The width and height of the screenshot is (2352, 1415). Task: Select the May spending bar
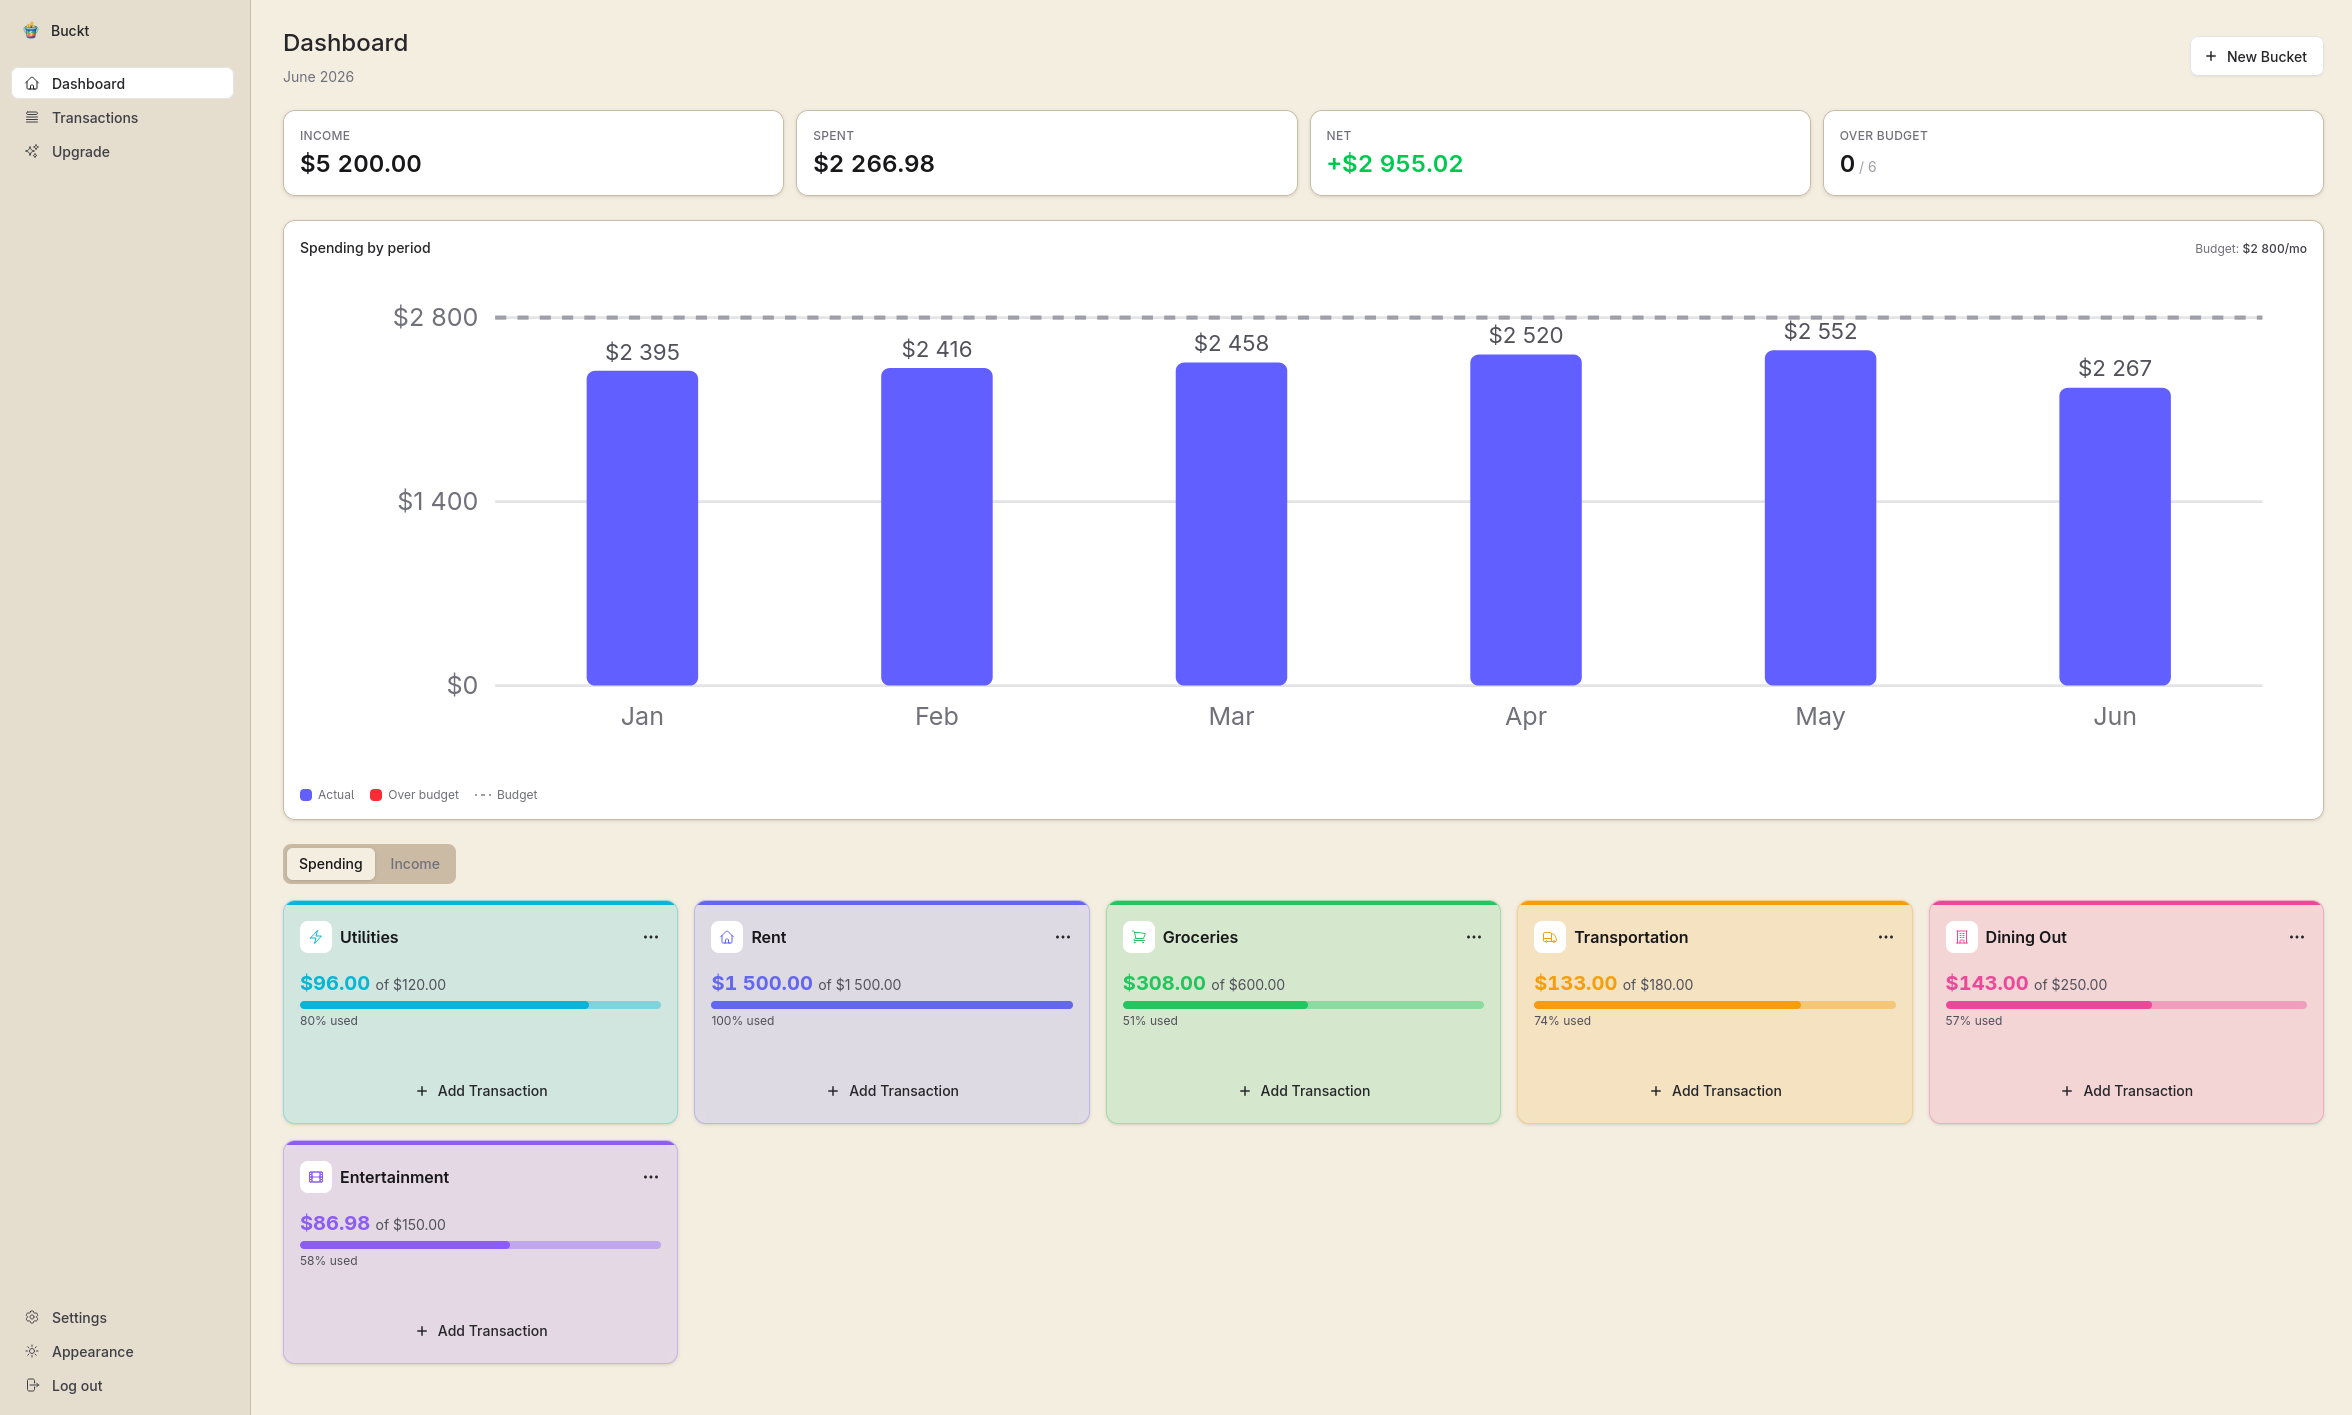[1820, 518]
